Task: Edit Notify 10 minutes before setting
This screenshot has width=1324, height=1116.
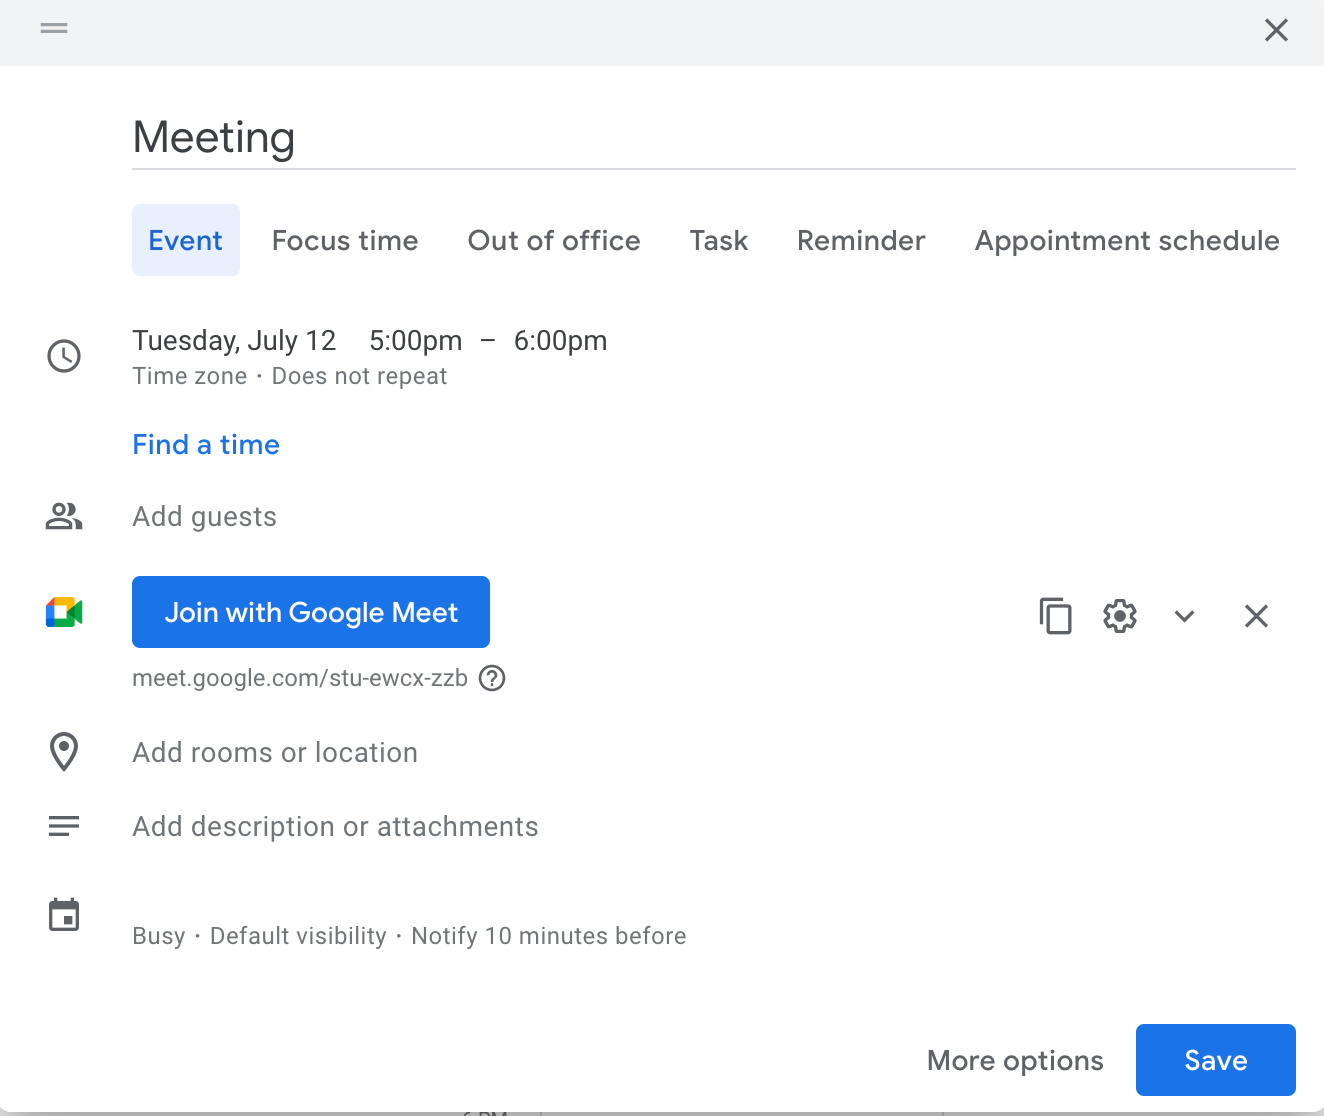Action: (x=549, y=936)
